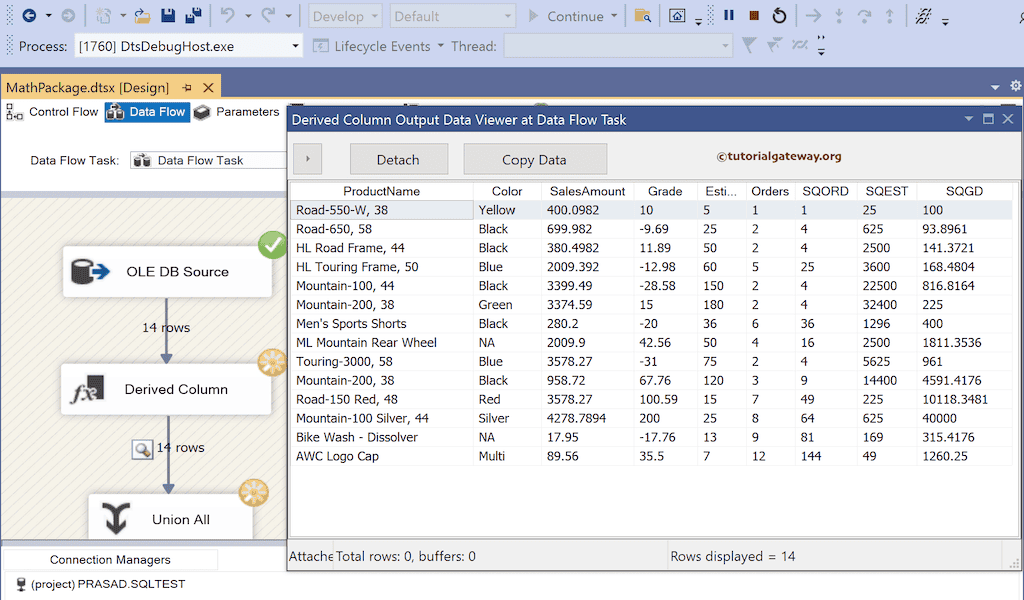Toggle the pin on MathPackage.dtsx tab
This screenshot has height=600, width=1024.
pyautogui.click(x=189, y=87)
